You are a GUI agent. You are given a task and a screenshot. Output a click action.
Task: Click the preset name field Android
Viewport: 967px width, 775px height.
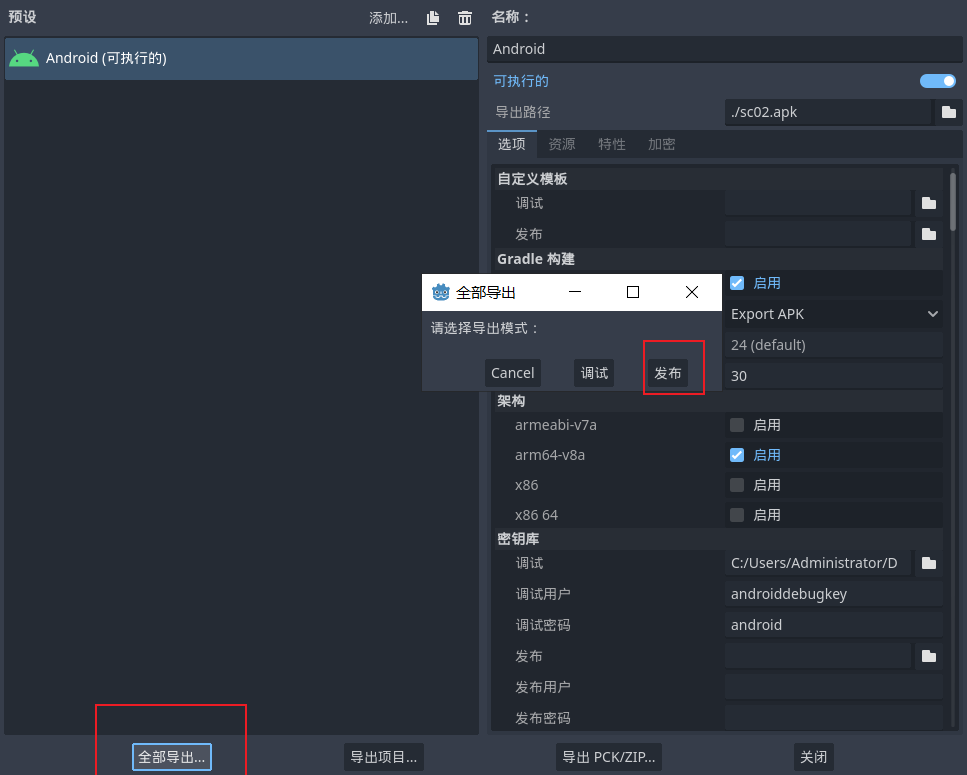(x=725, y=49)
